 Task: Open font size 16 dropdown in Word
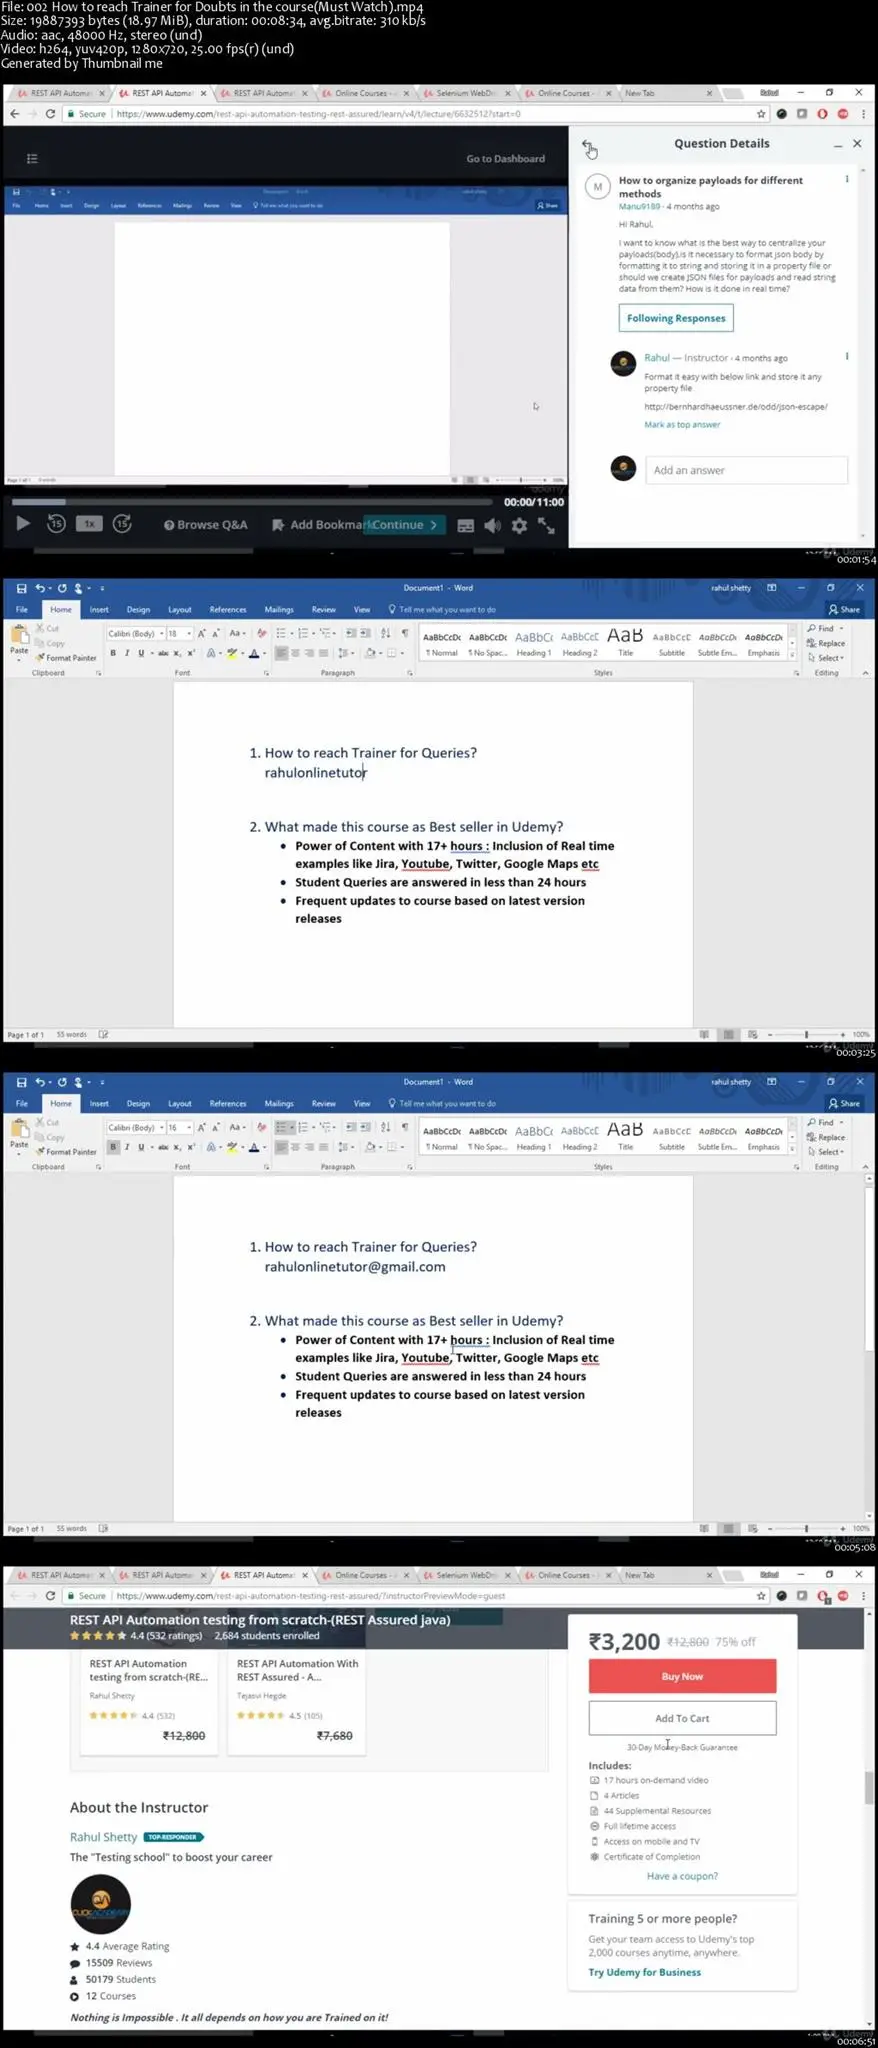[x=189, y=1127]
